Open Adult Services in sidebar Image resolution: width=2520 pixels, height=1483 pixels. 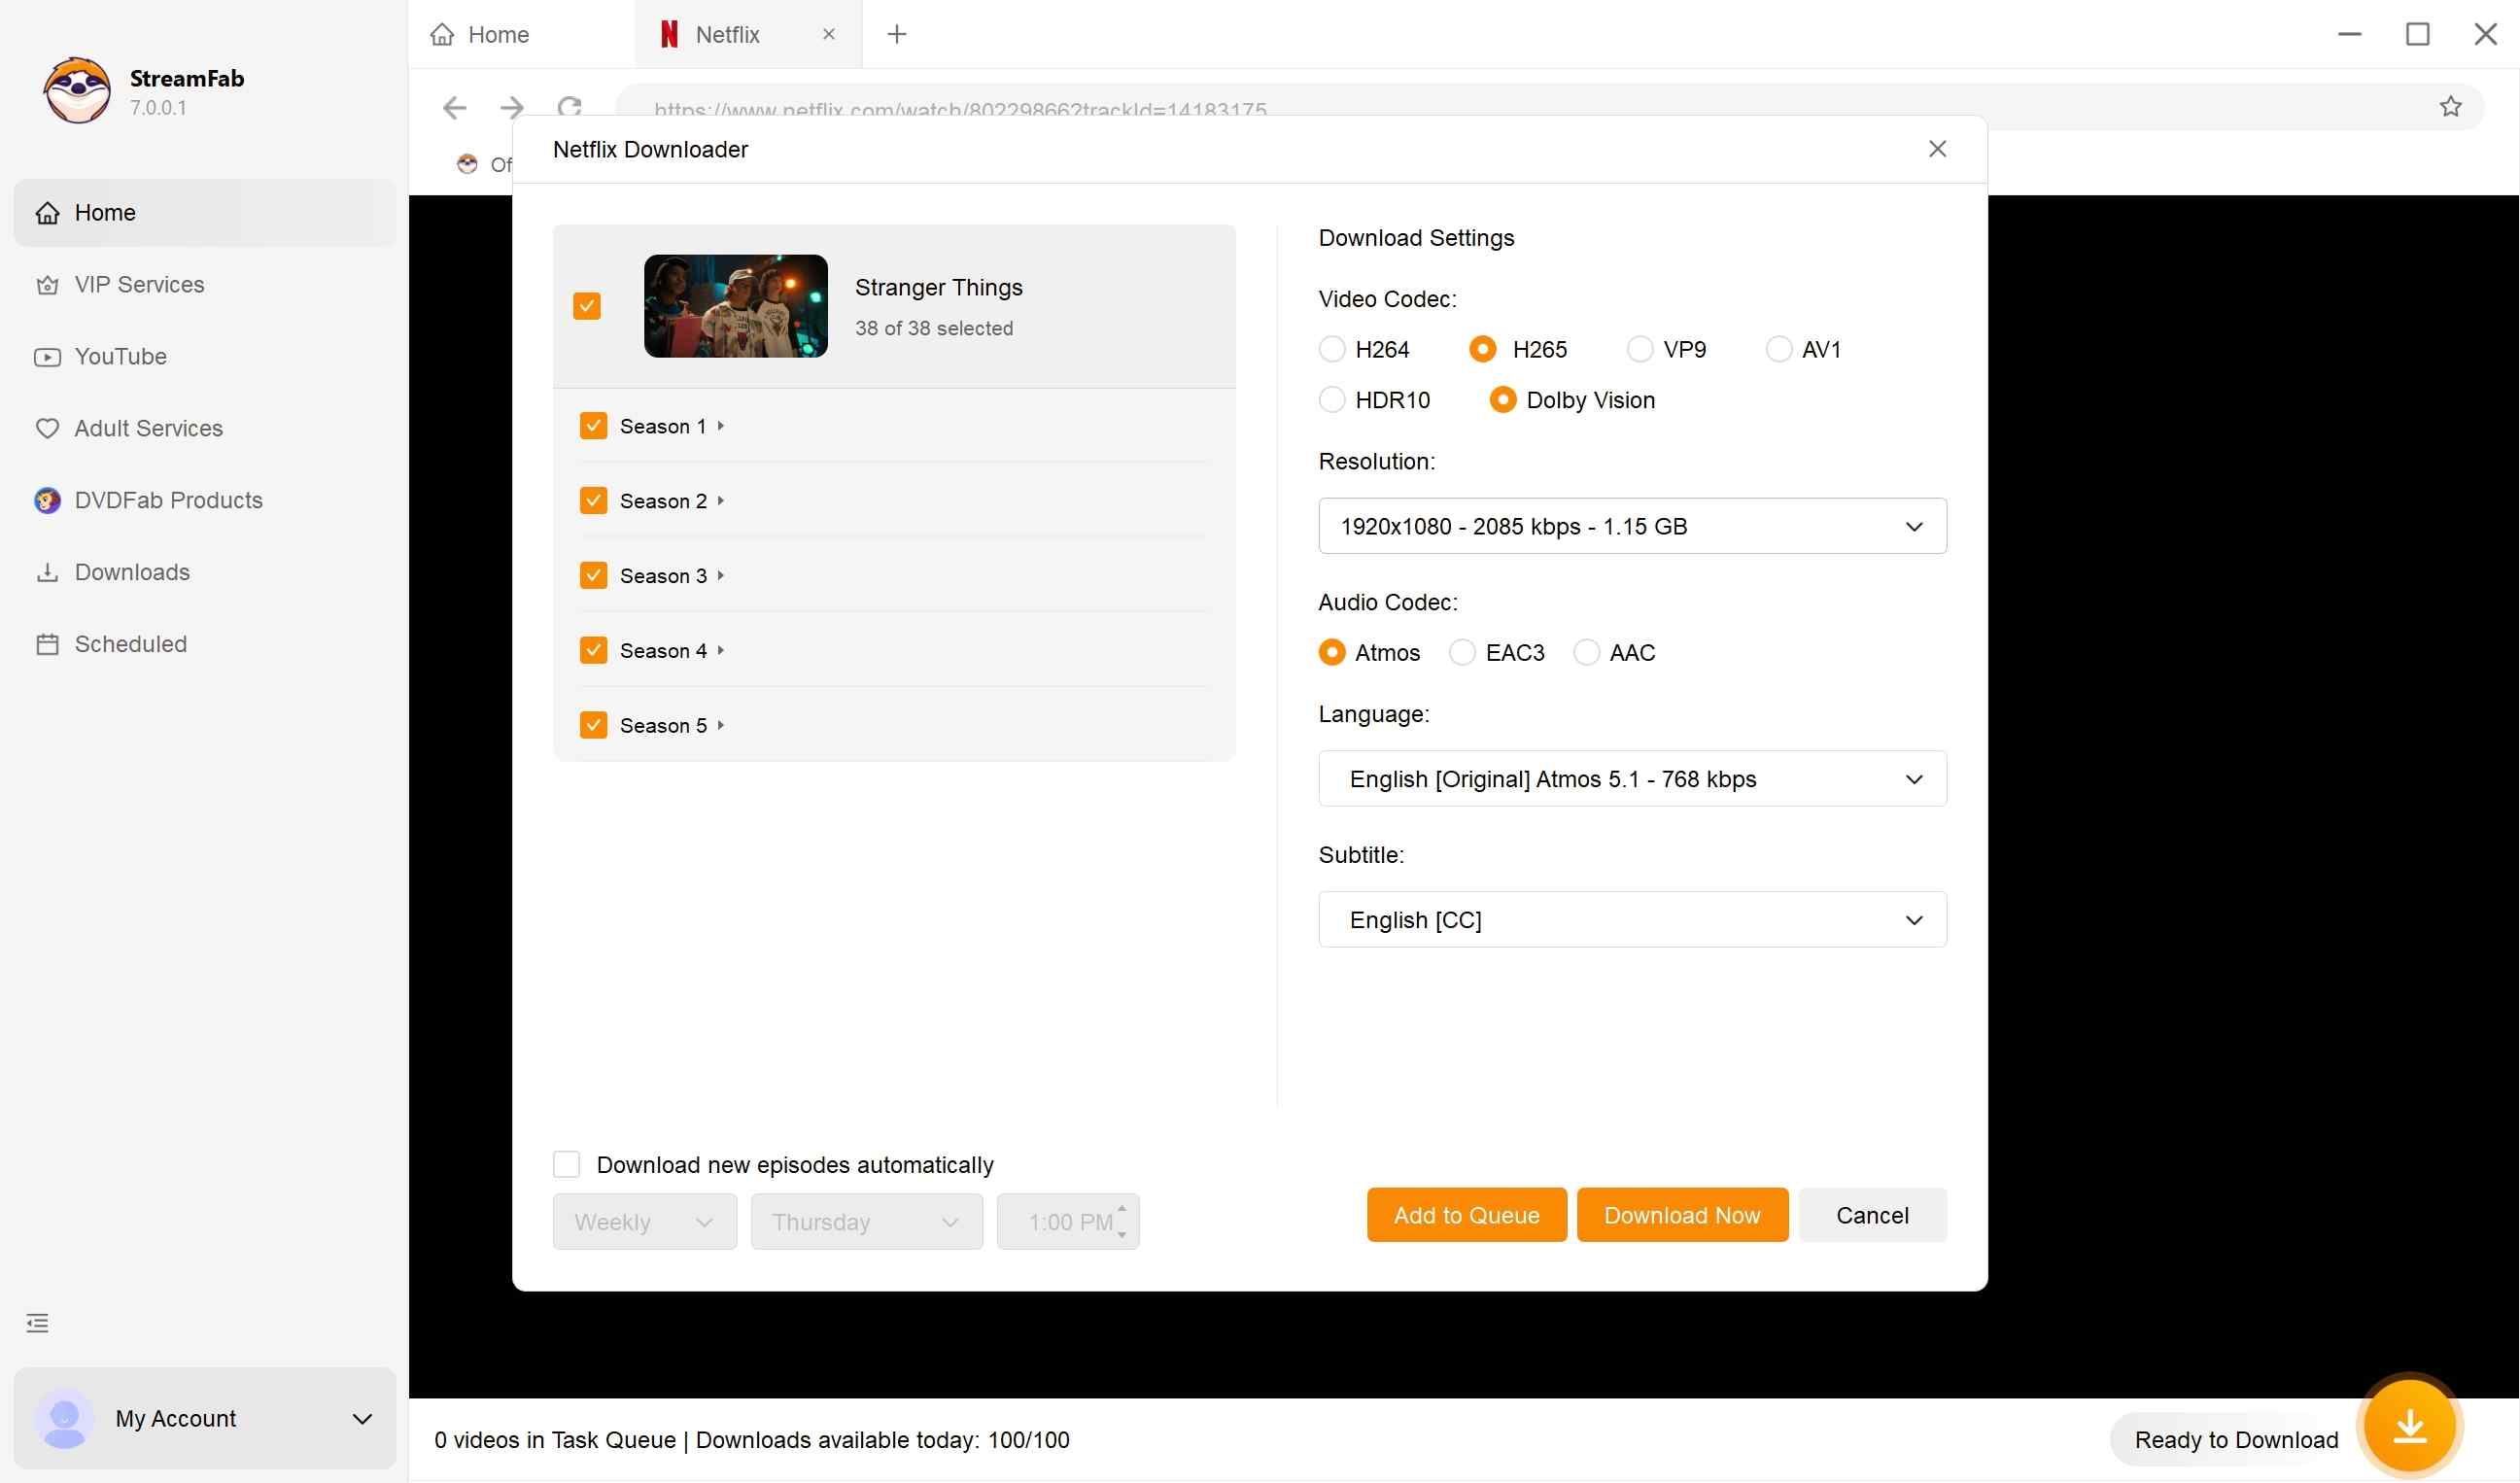point(147,428)
